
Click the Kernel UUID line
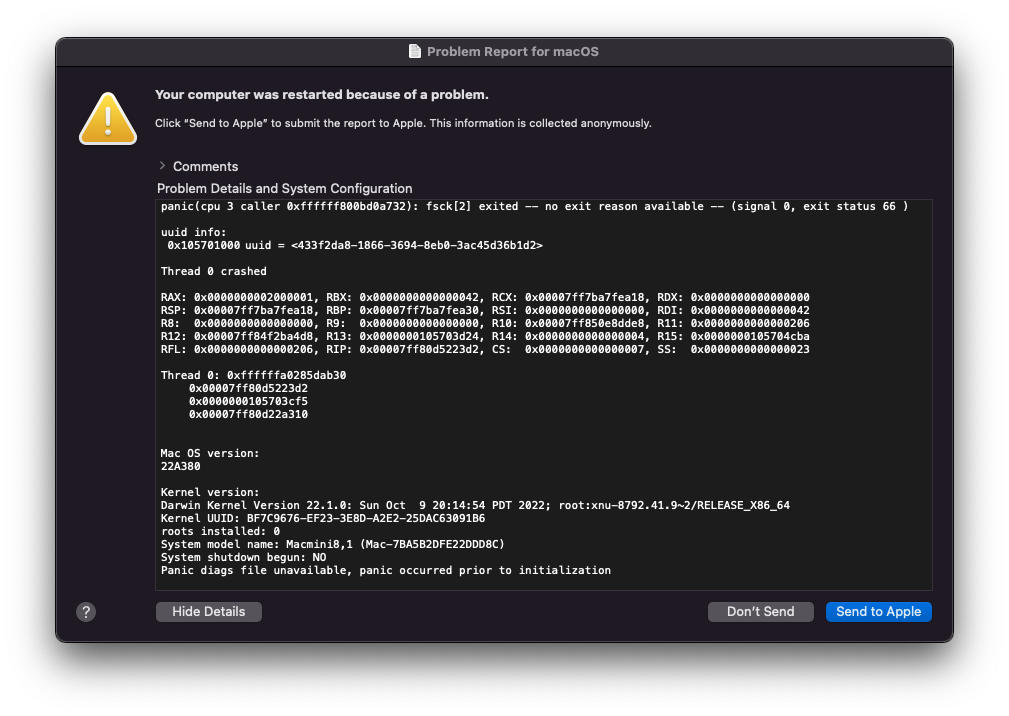pyautogui.click(x=322, y=519)
